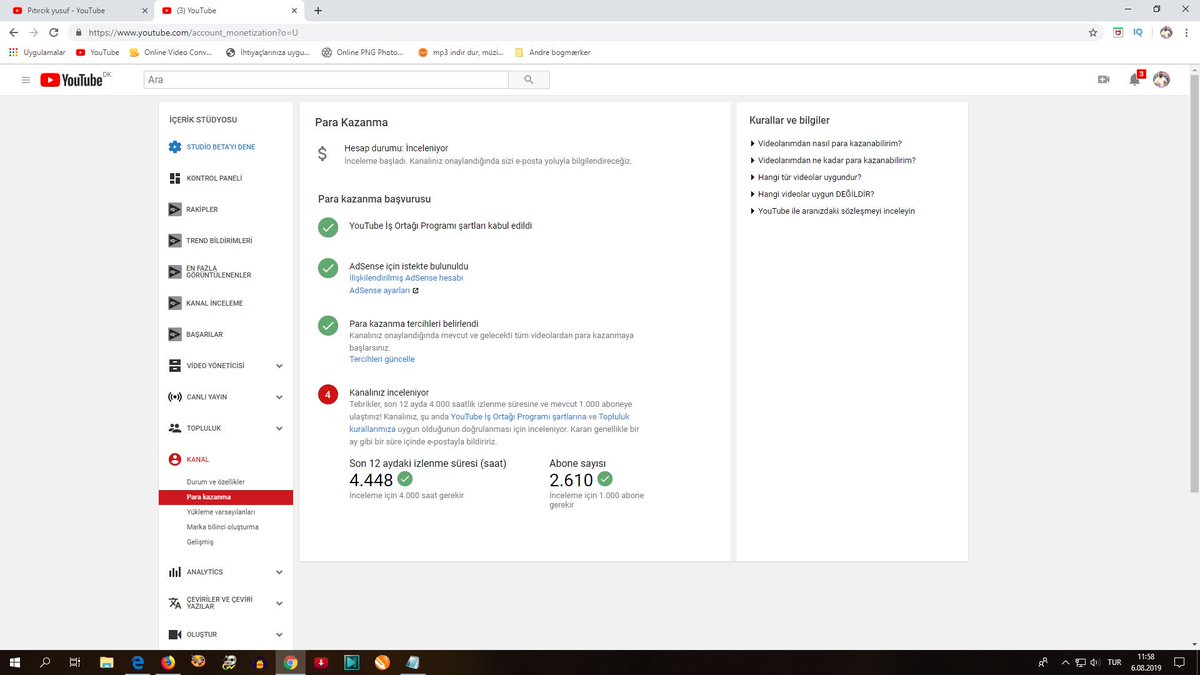This screenshot has height=675, width=1200.
Task: Open Trend Bildirimleri in sidebar
Action: tap(219, 241)
